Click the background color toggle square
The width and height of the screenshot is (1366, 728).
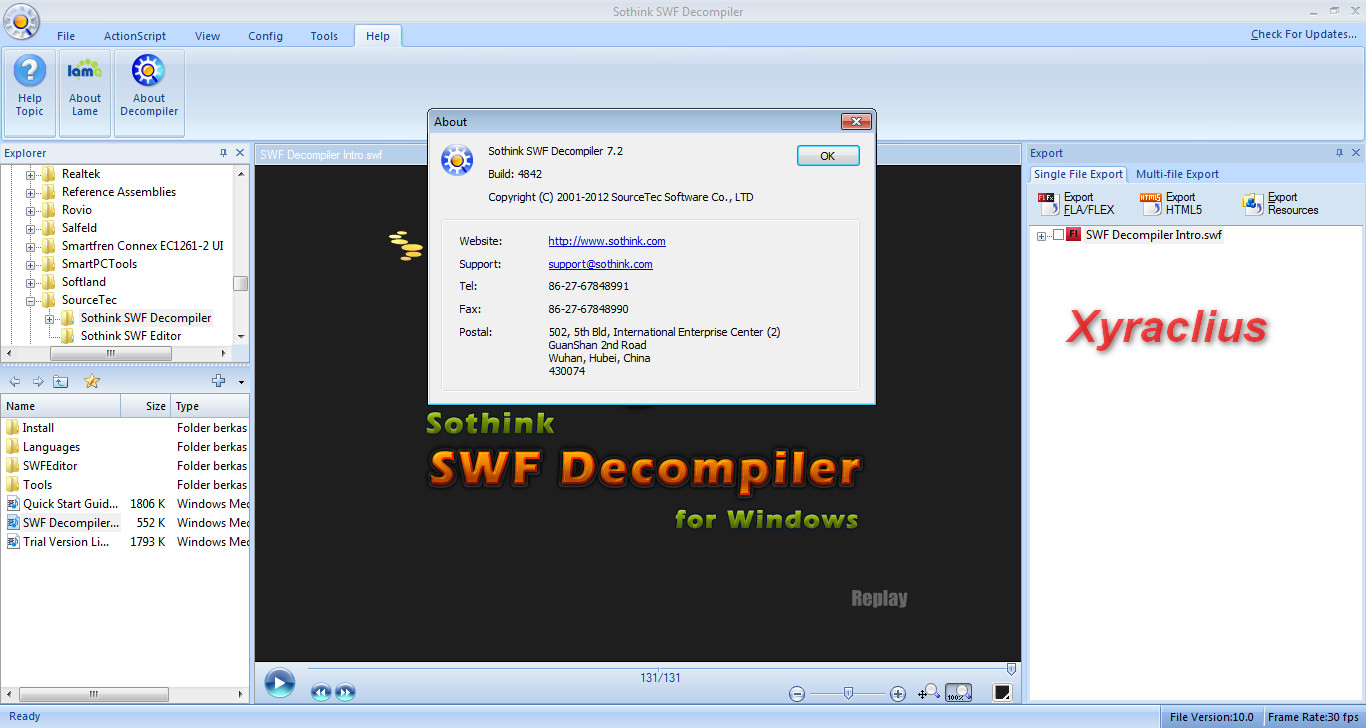point(1002,692)
